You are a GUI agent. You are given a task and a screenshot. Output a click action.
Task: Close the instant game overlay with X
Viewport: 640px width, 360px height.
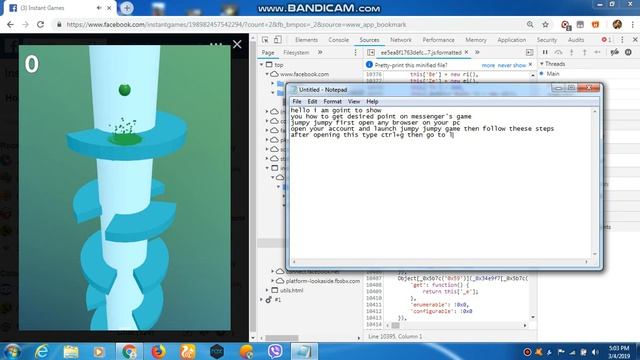237,44
